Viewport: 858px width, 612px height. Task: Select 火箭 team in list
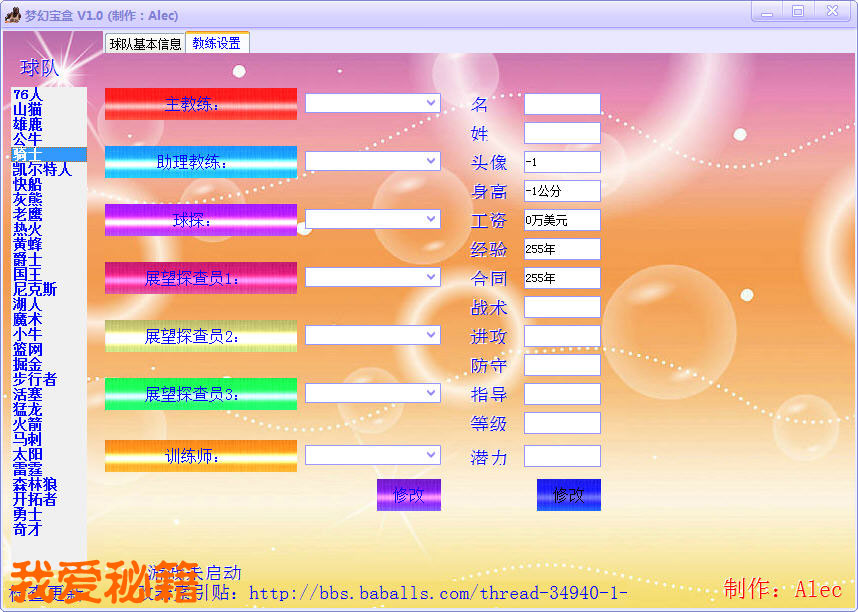click(27, 424)
